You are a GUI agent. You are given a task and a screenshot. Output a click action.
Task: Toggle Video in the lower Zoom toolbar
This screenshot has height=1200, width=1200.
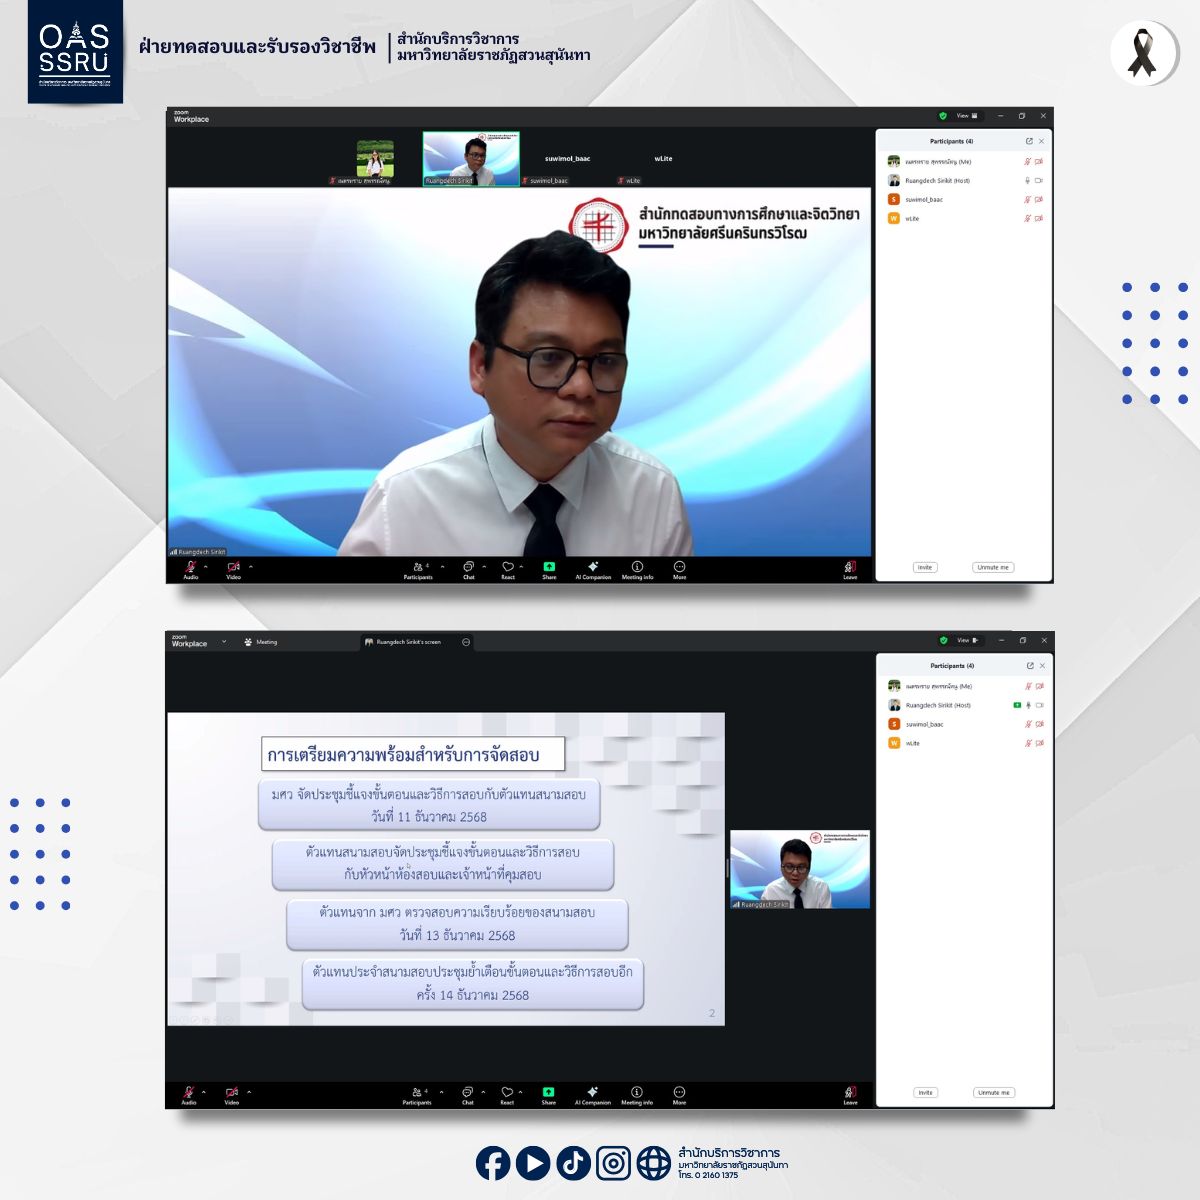232,1092
